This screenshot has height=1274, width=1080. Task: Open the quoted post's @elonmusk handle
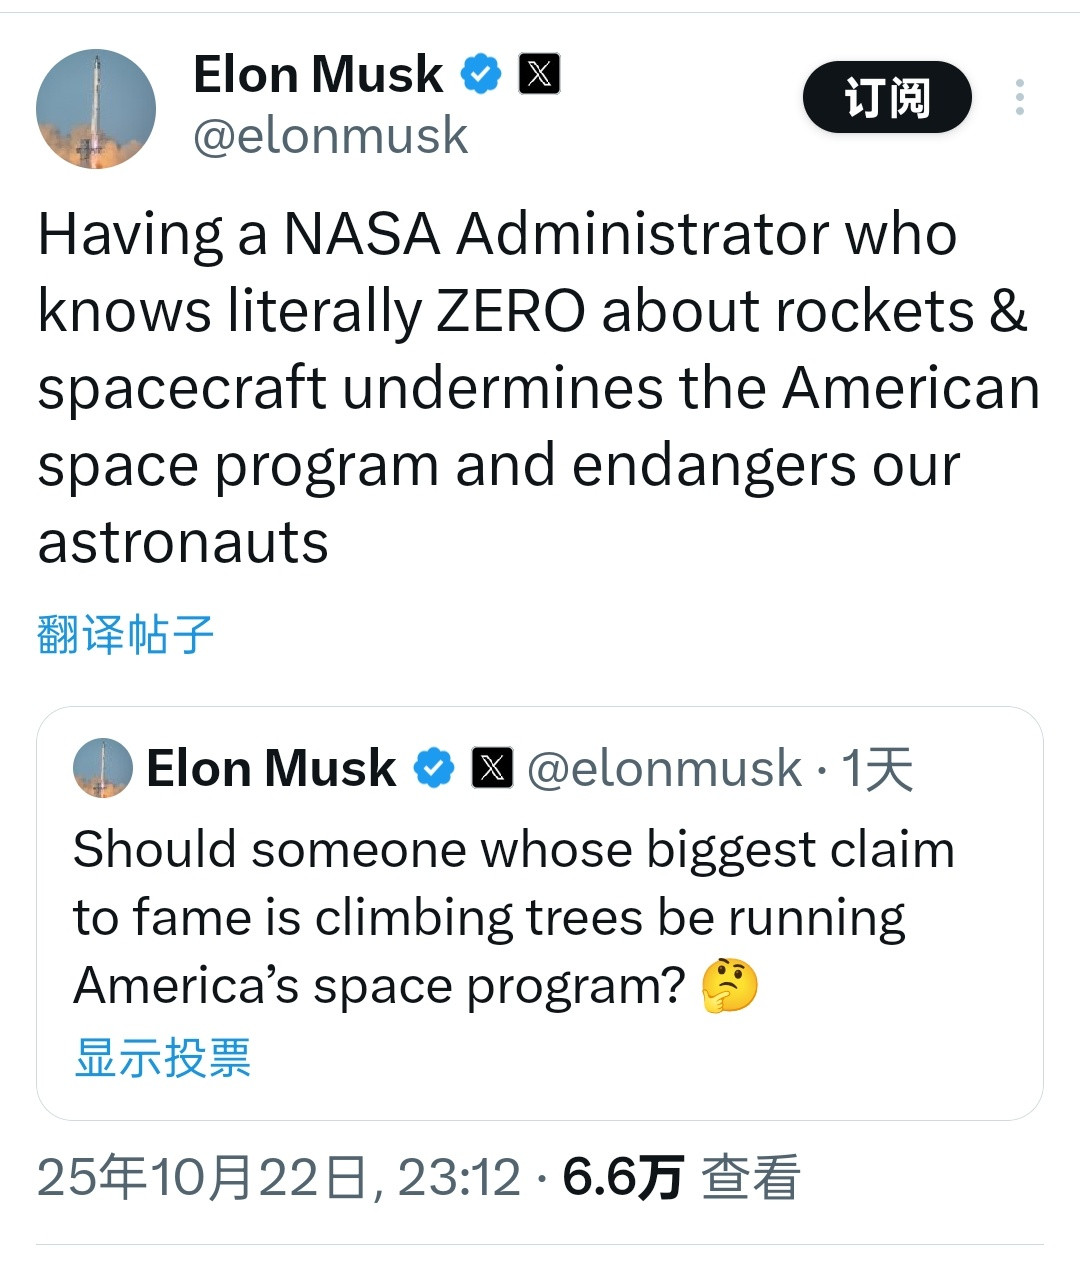click(x=664, y=768)
